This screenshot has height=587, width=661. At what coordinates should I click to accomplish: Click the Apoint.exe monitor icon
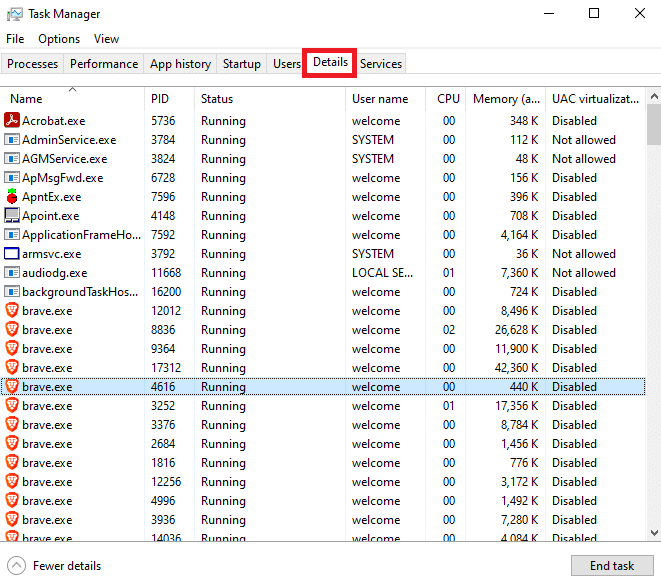[12, 215]
